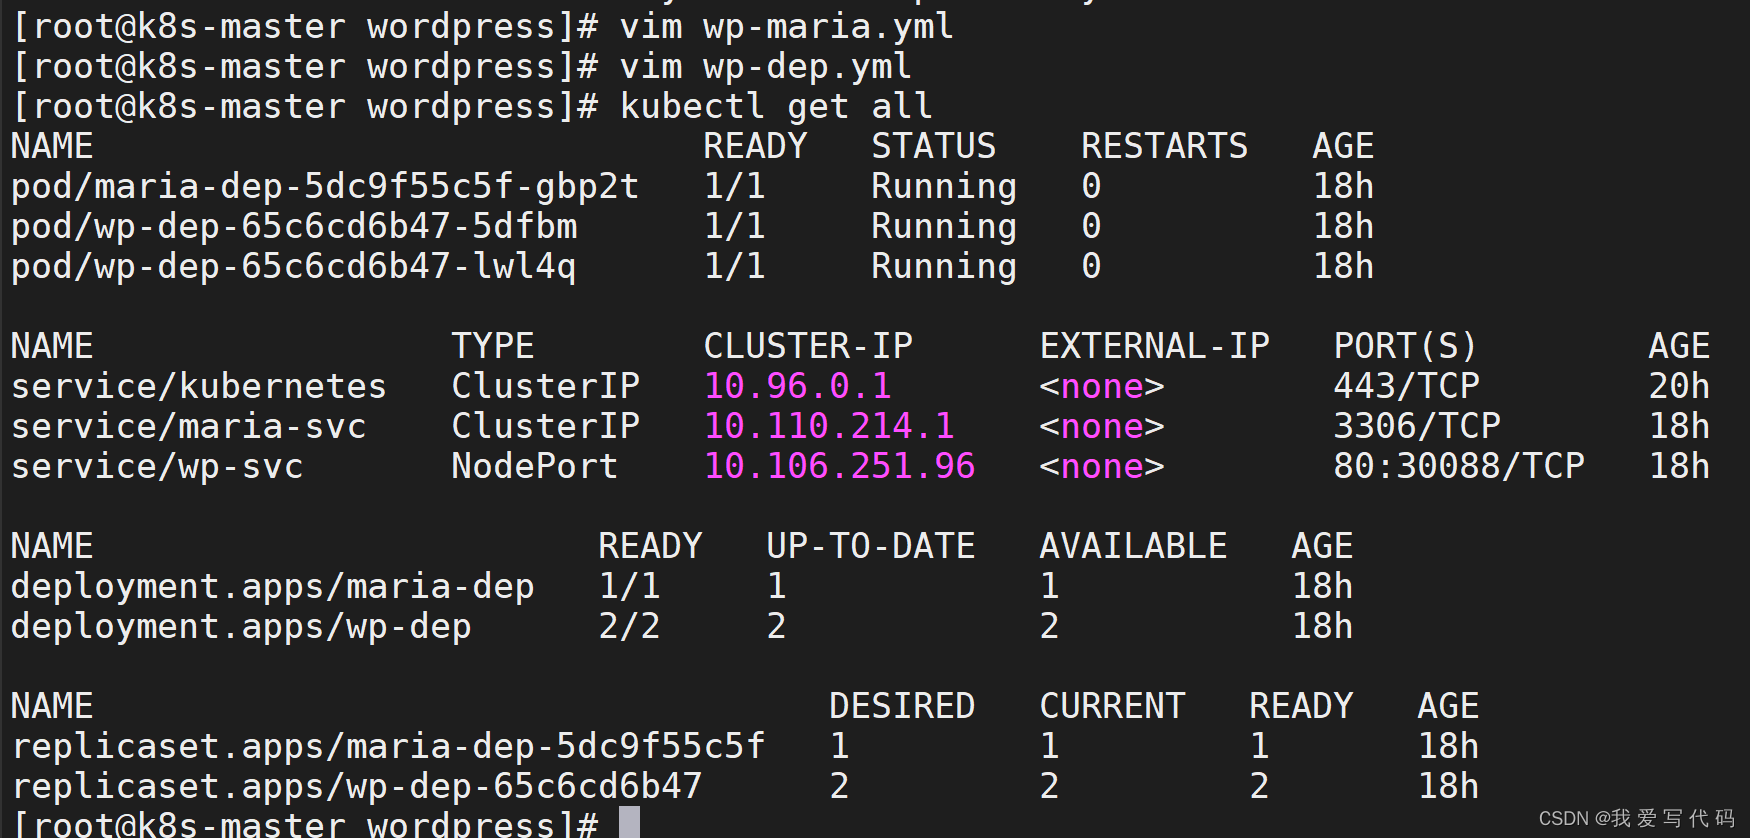Click NodePort type of wp-svc
Screen dimensions: 1750x838
[534, 466]
